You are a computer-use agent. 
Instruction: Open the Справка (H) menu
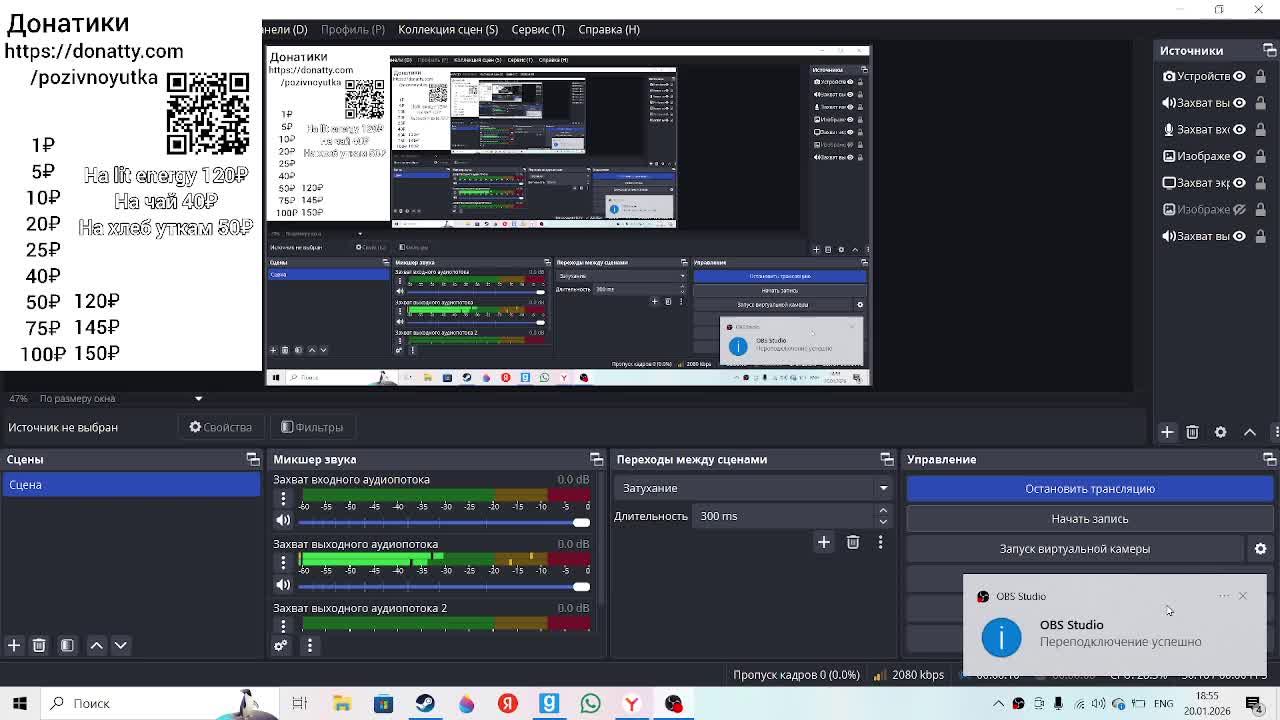click(609, 29)
